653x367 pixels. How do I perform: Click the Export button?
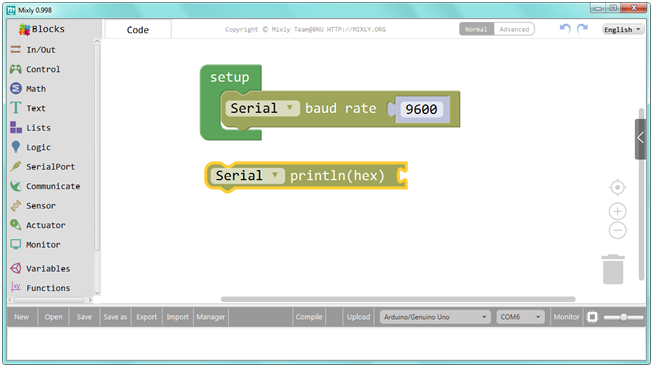coord(147,317)
